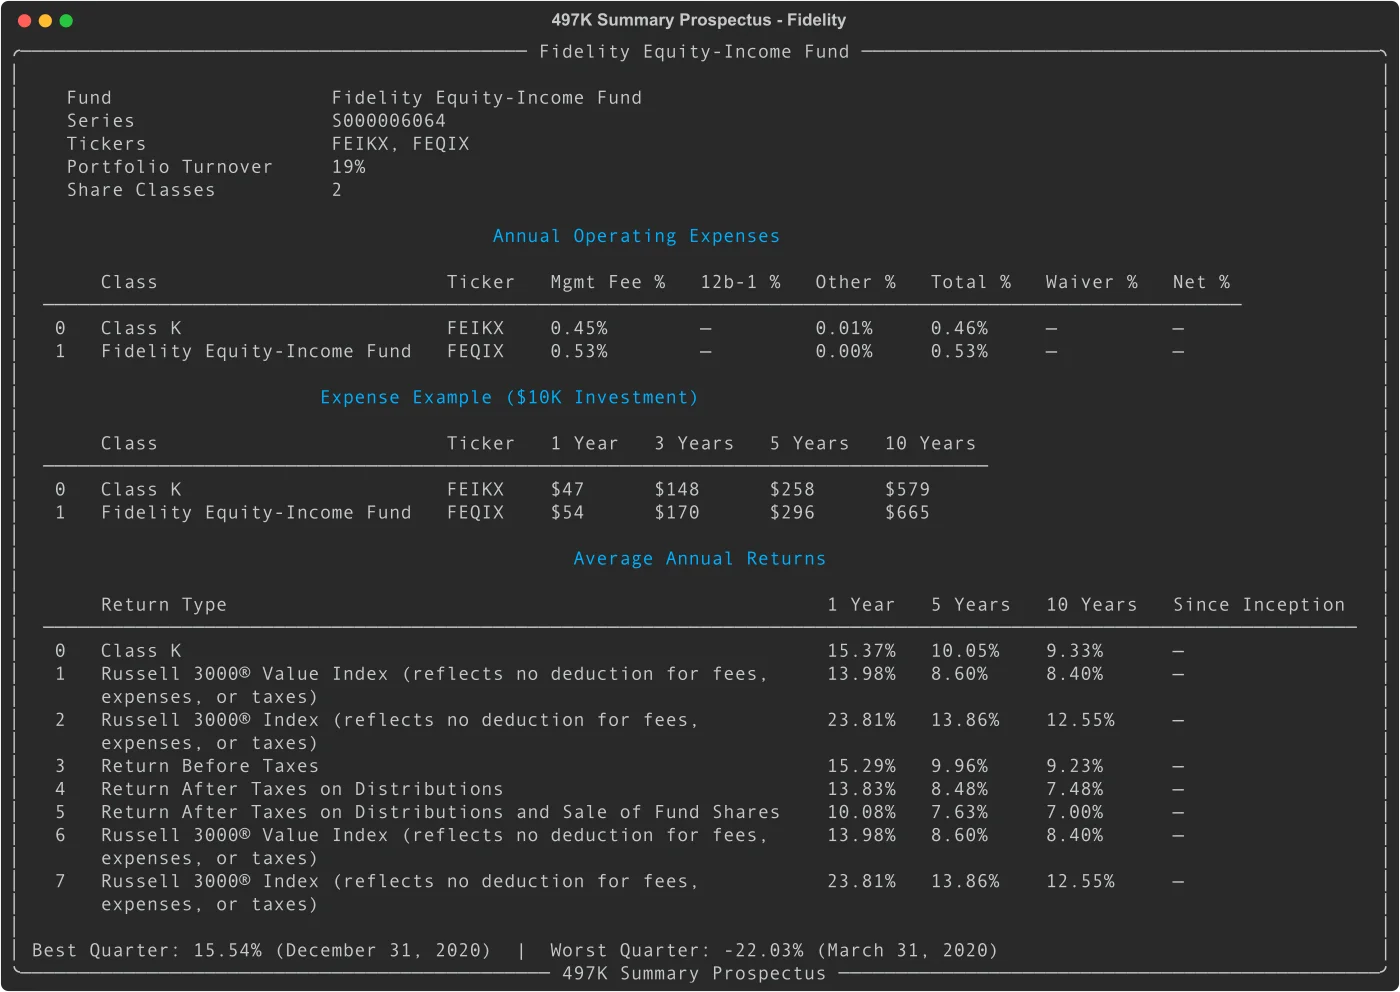Select the 9.96% five-year return
Screen dimensions: 1400x992
(x=959, y=766)
